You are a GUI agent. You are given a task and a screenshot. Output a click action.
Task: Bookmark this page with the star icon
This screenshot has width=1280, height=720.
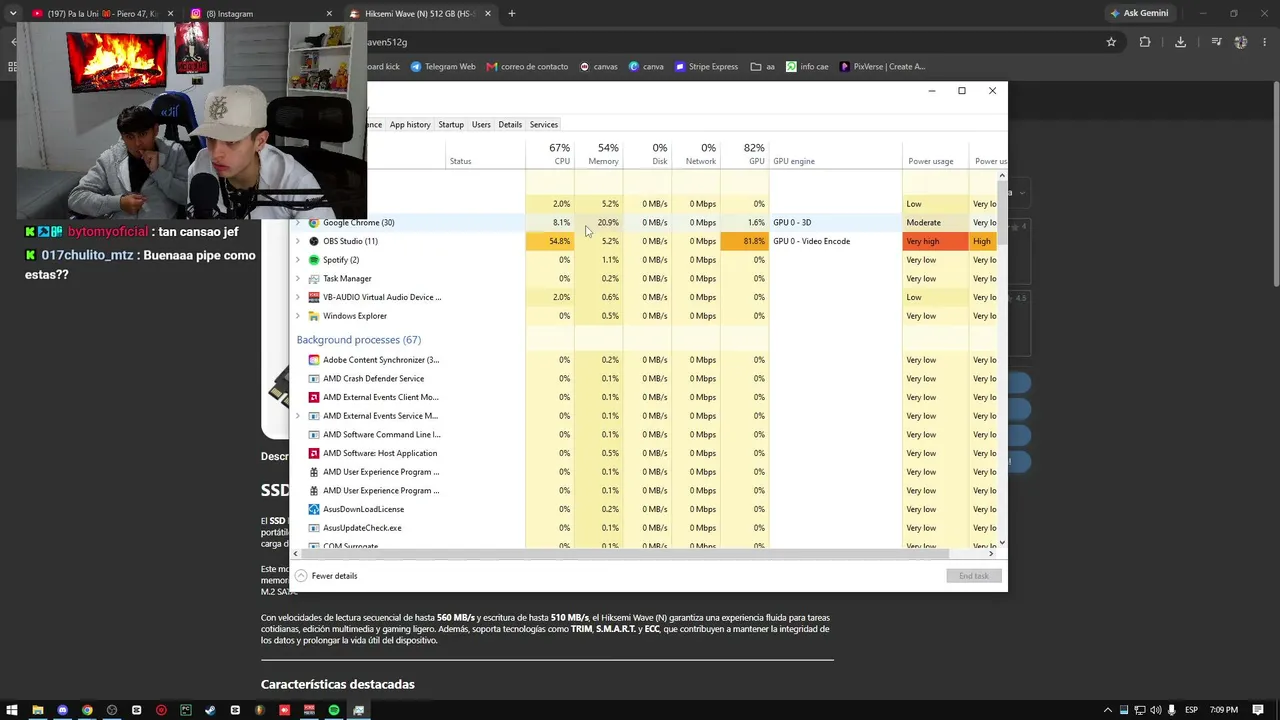(x=1111, y=42)
